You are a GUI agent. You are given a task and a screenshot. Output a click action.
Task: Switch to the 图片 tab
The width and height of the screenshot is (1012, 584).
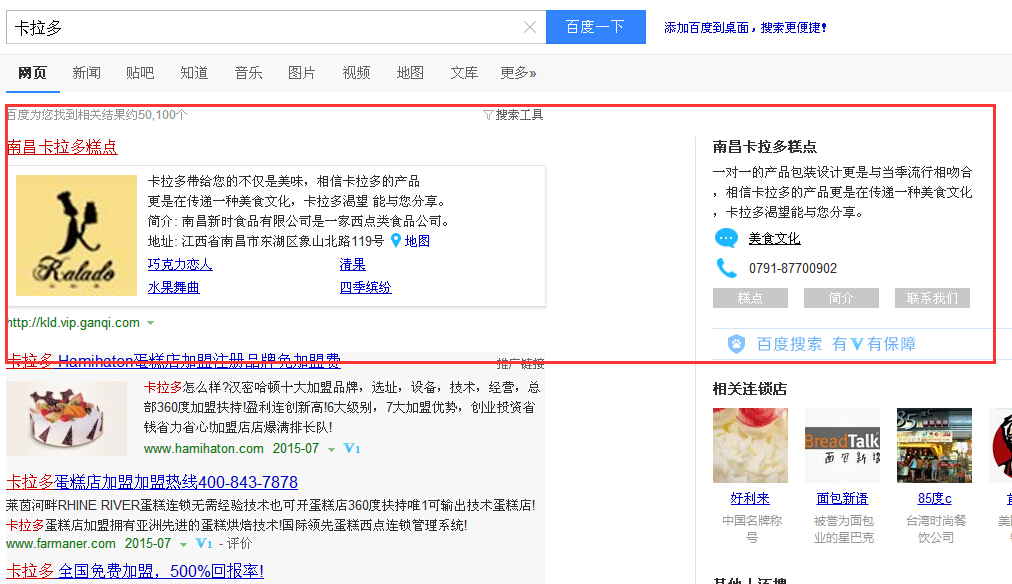(302, 73)
